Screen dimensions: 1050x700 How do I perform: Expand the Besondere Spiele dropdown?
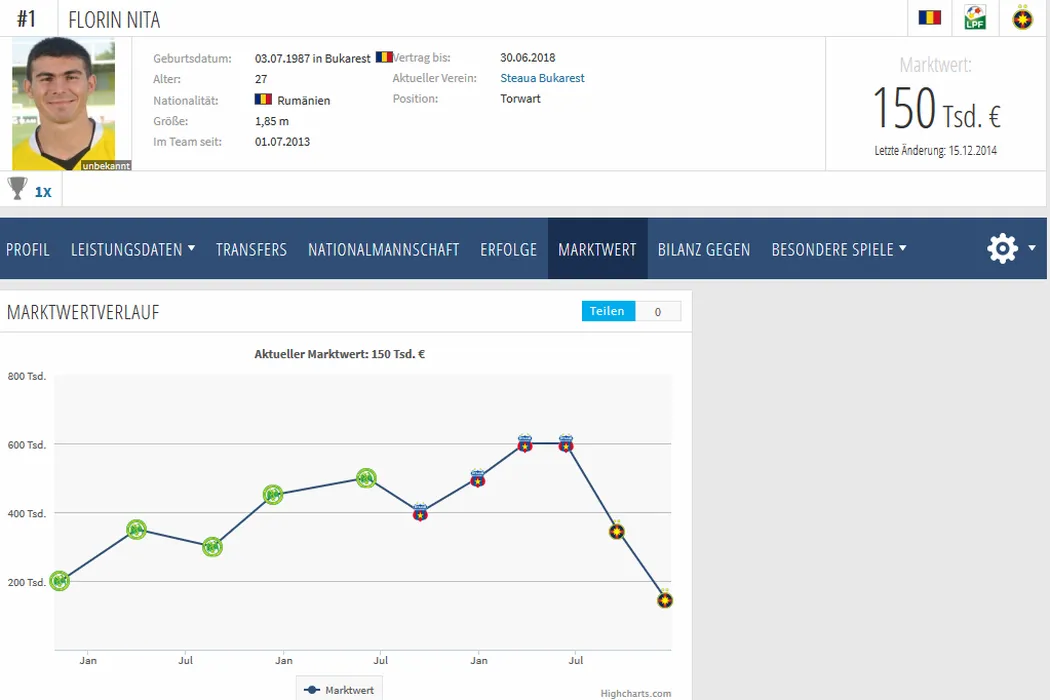click(838, 249)
